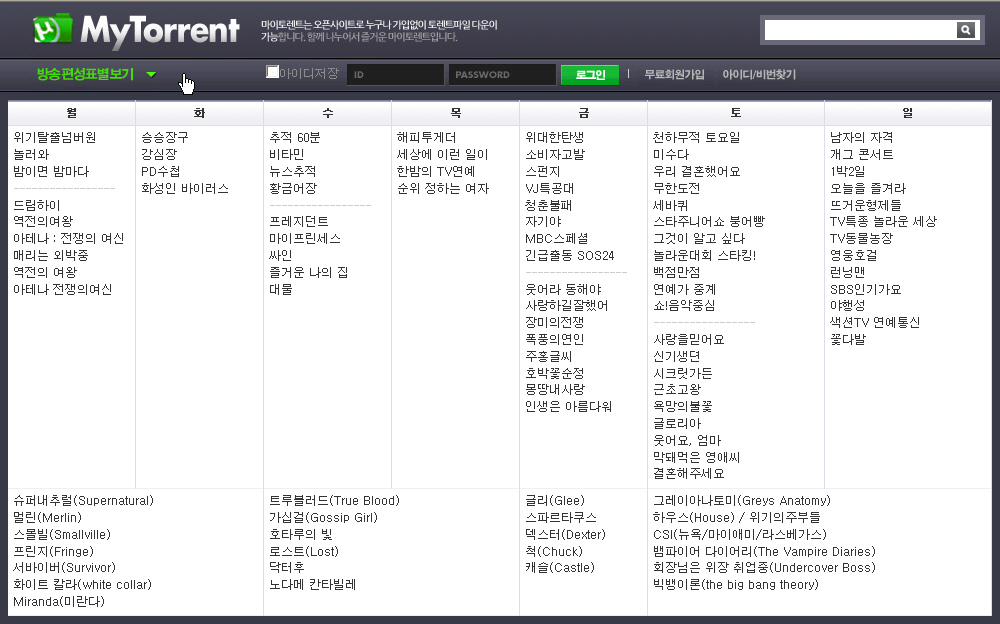The width and height of the screenshot is (1000, 624).
Task: Open the PD수첩 link
Action: 161,172
